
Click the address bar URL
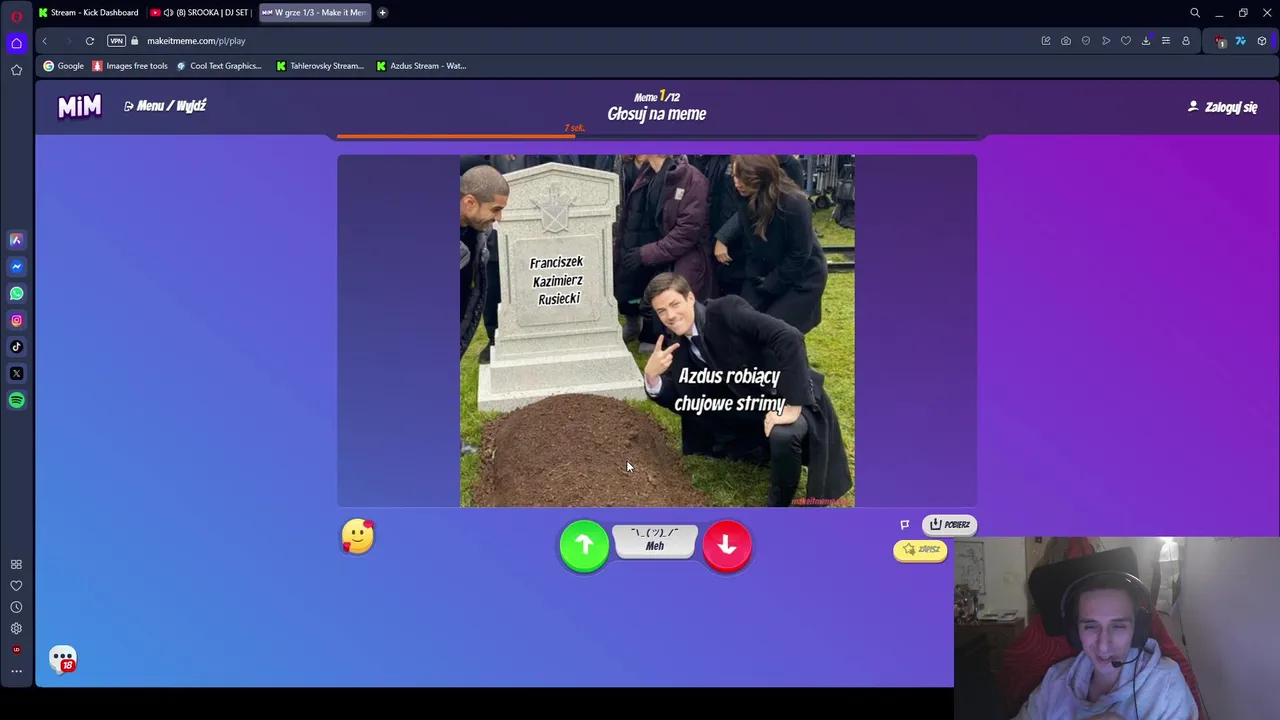[x=196, y=41]
